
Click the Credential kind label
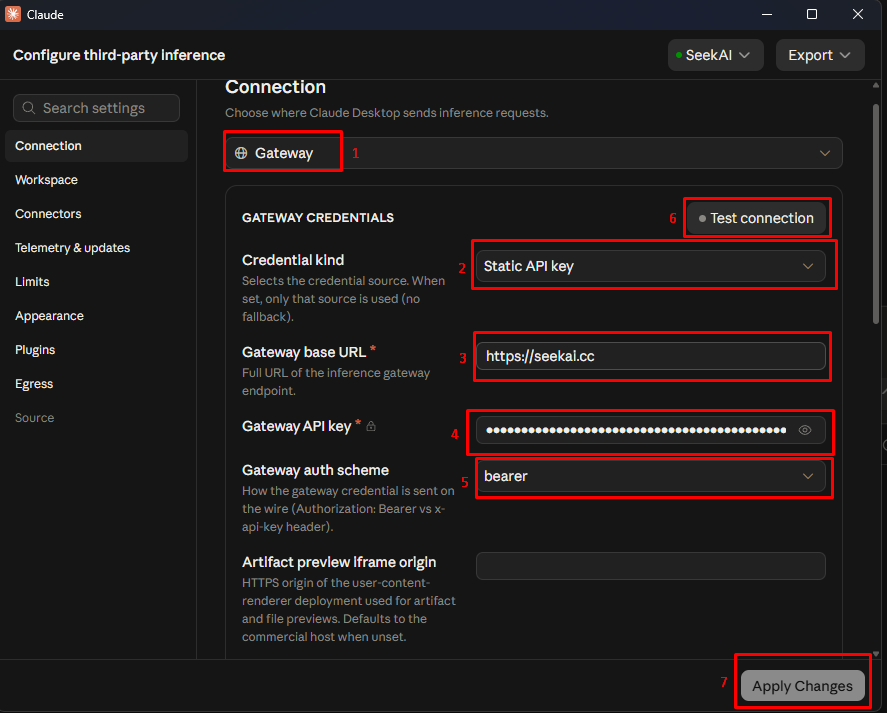[x=293, y=260]
